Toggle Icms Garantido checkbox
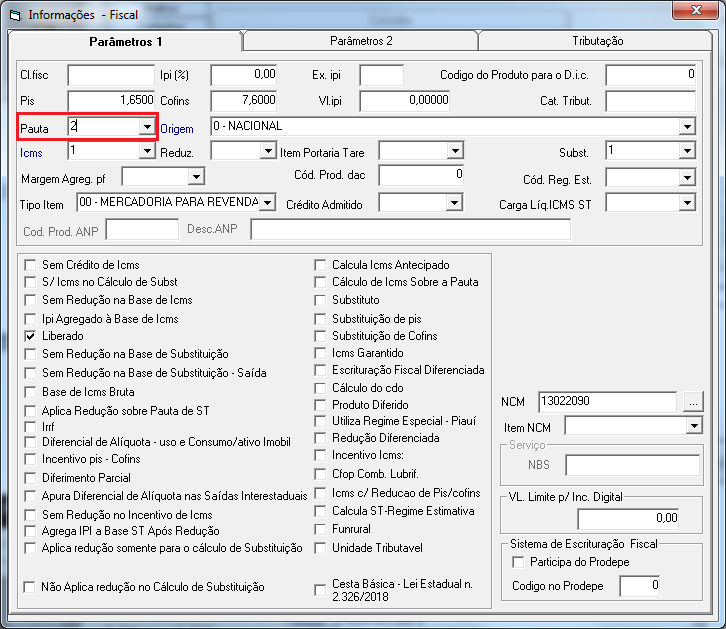This screenshot has width=726, height=629. click(x=320, y=354)
